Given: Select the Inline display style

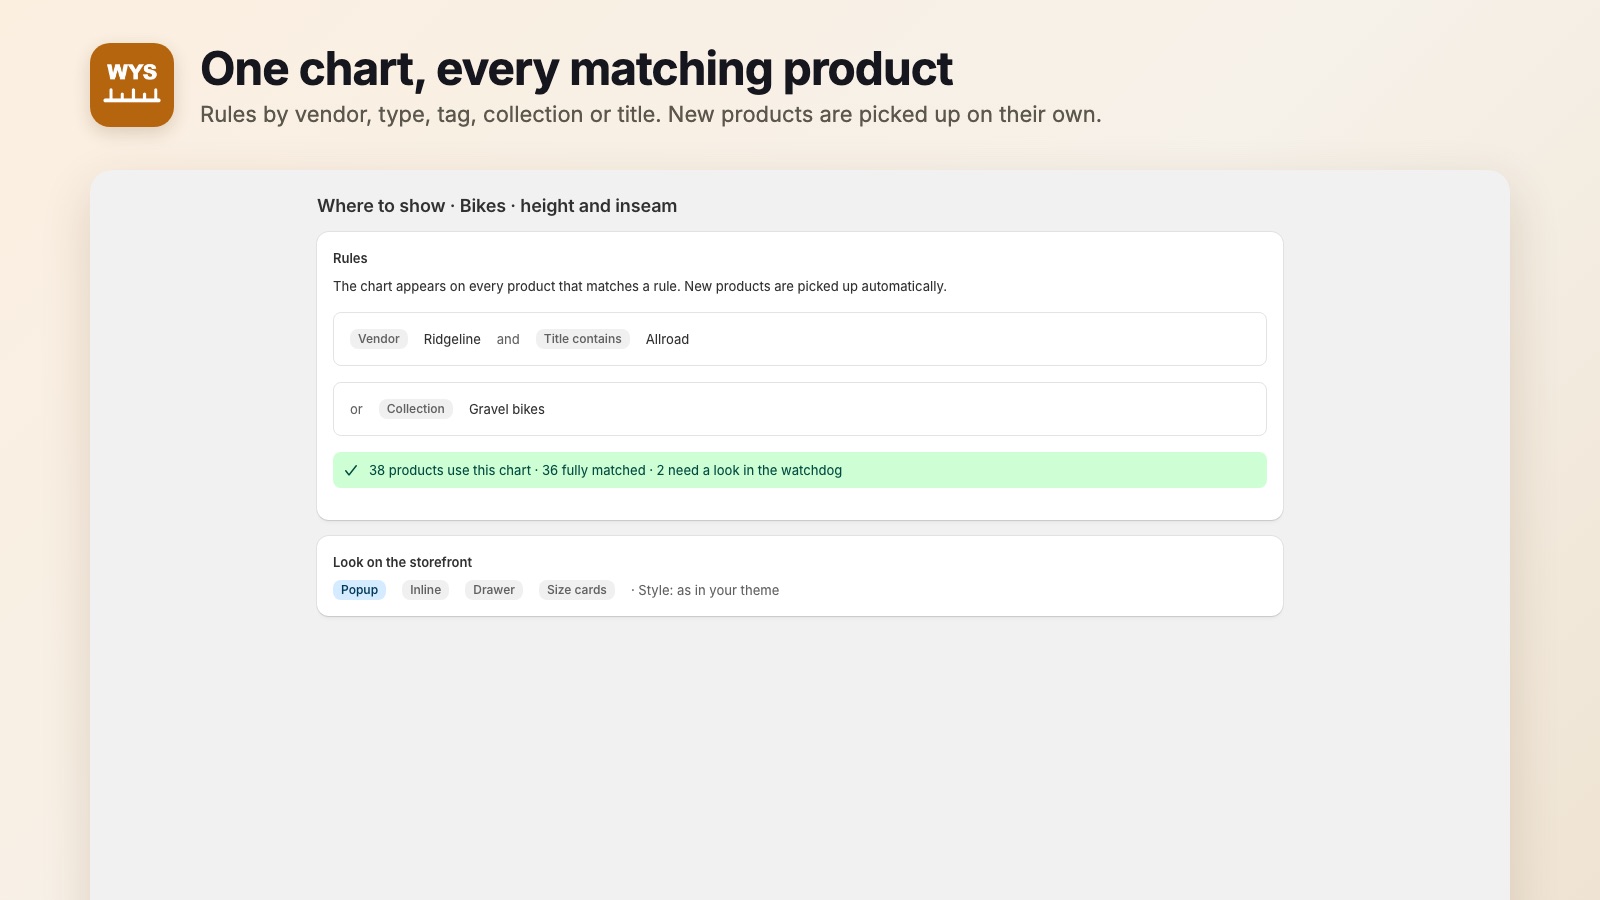Looking at the screenshot, I should [x=425, y=590].
